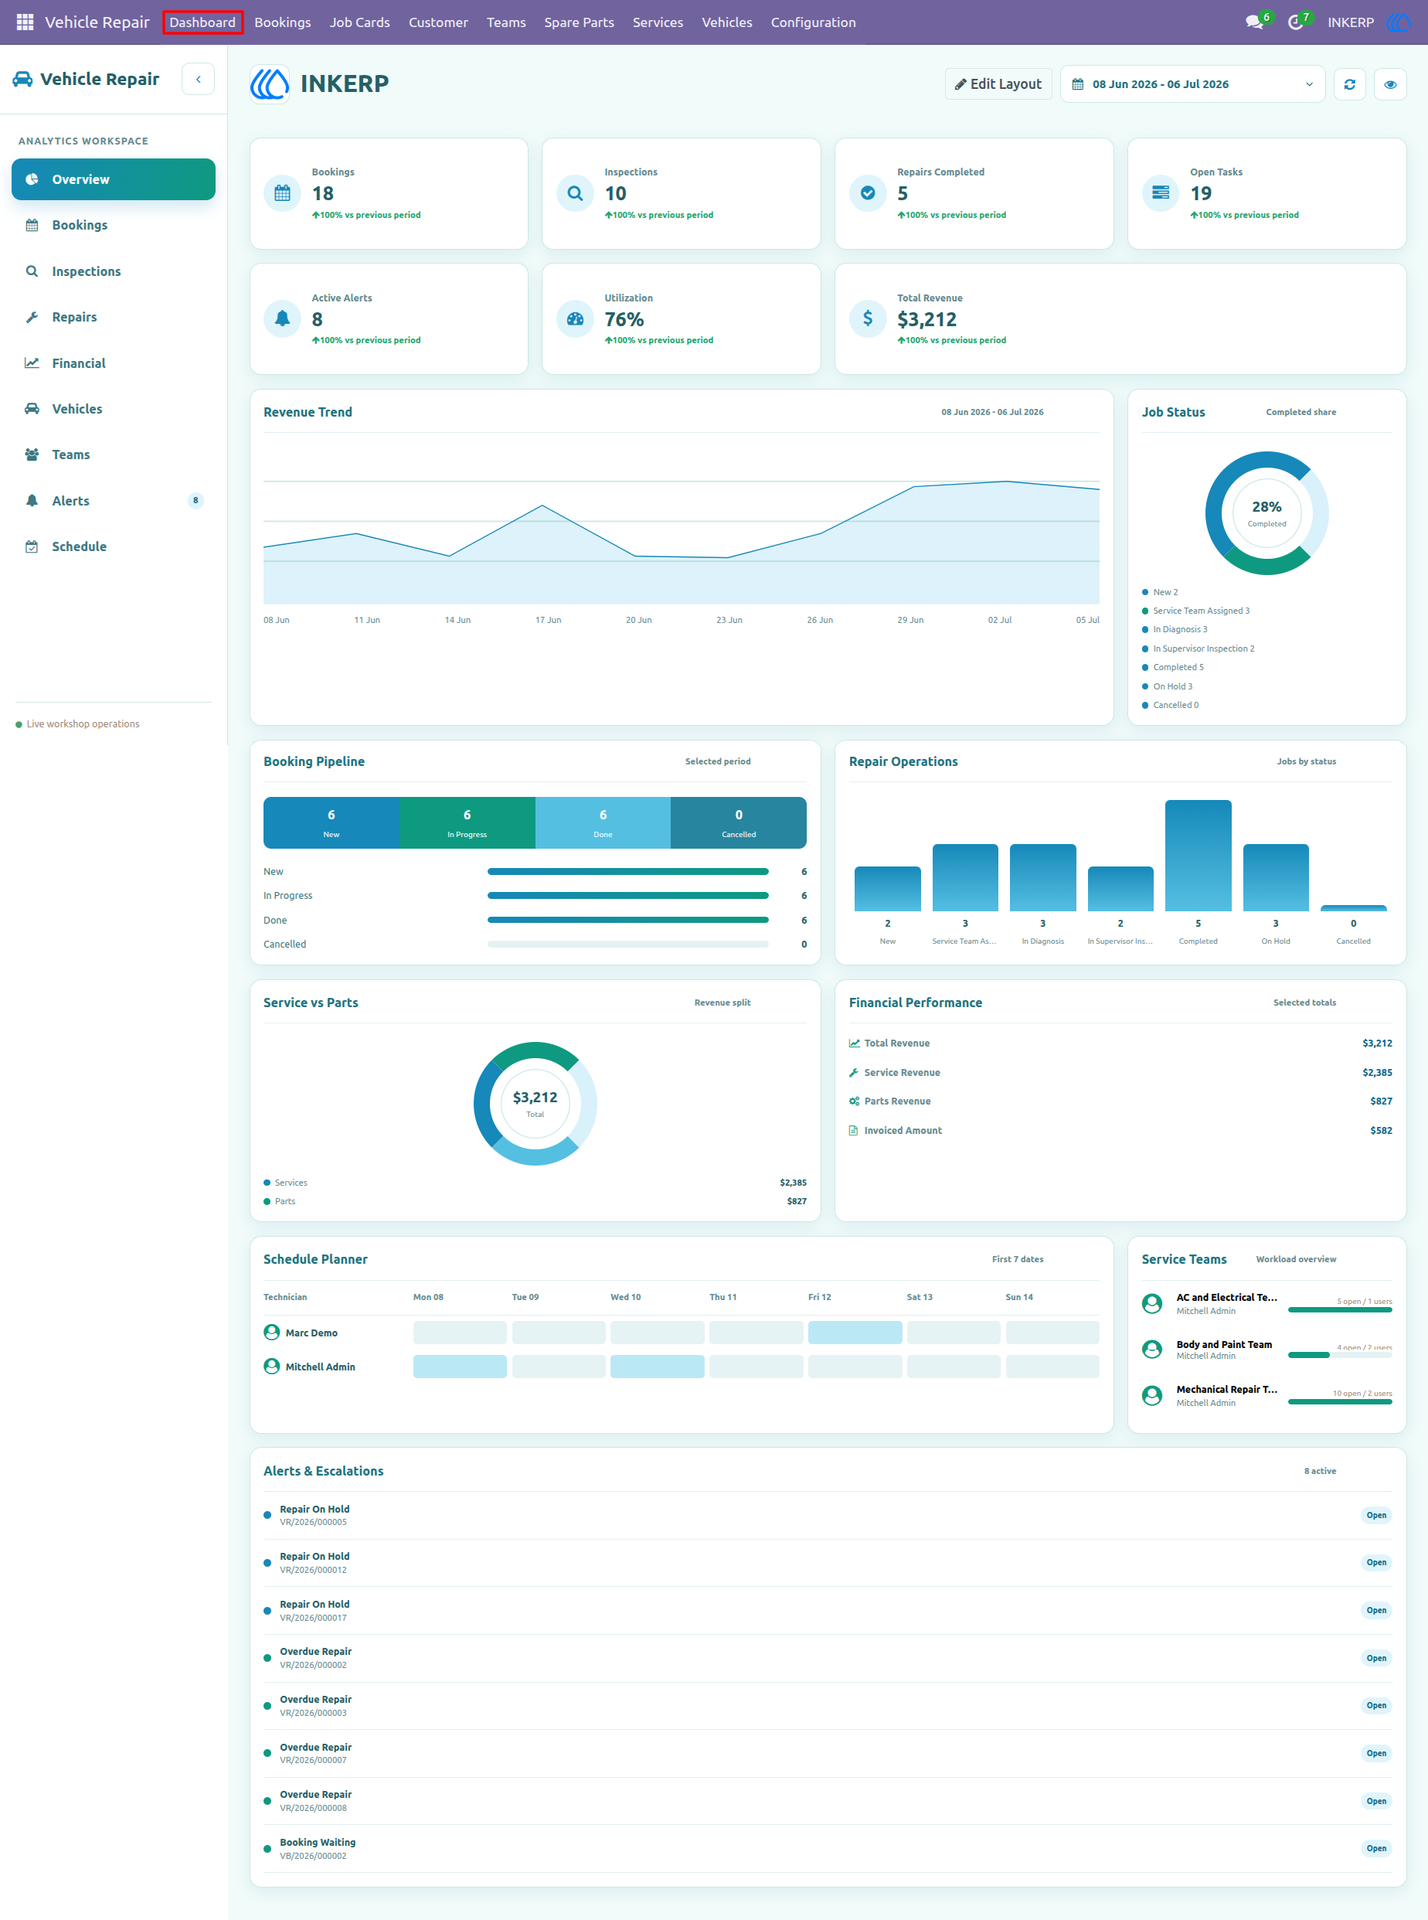Screen dimensions: 1428x1920
Task: Go to Inspections in the sidebar
Action: coord(114,271)
